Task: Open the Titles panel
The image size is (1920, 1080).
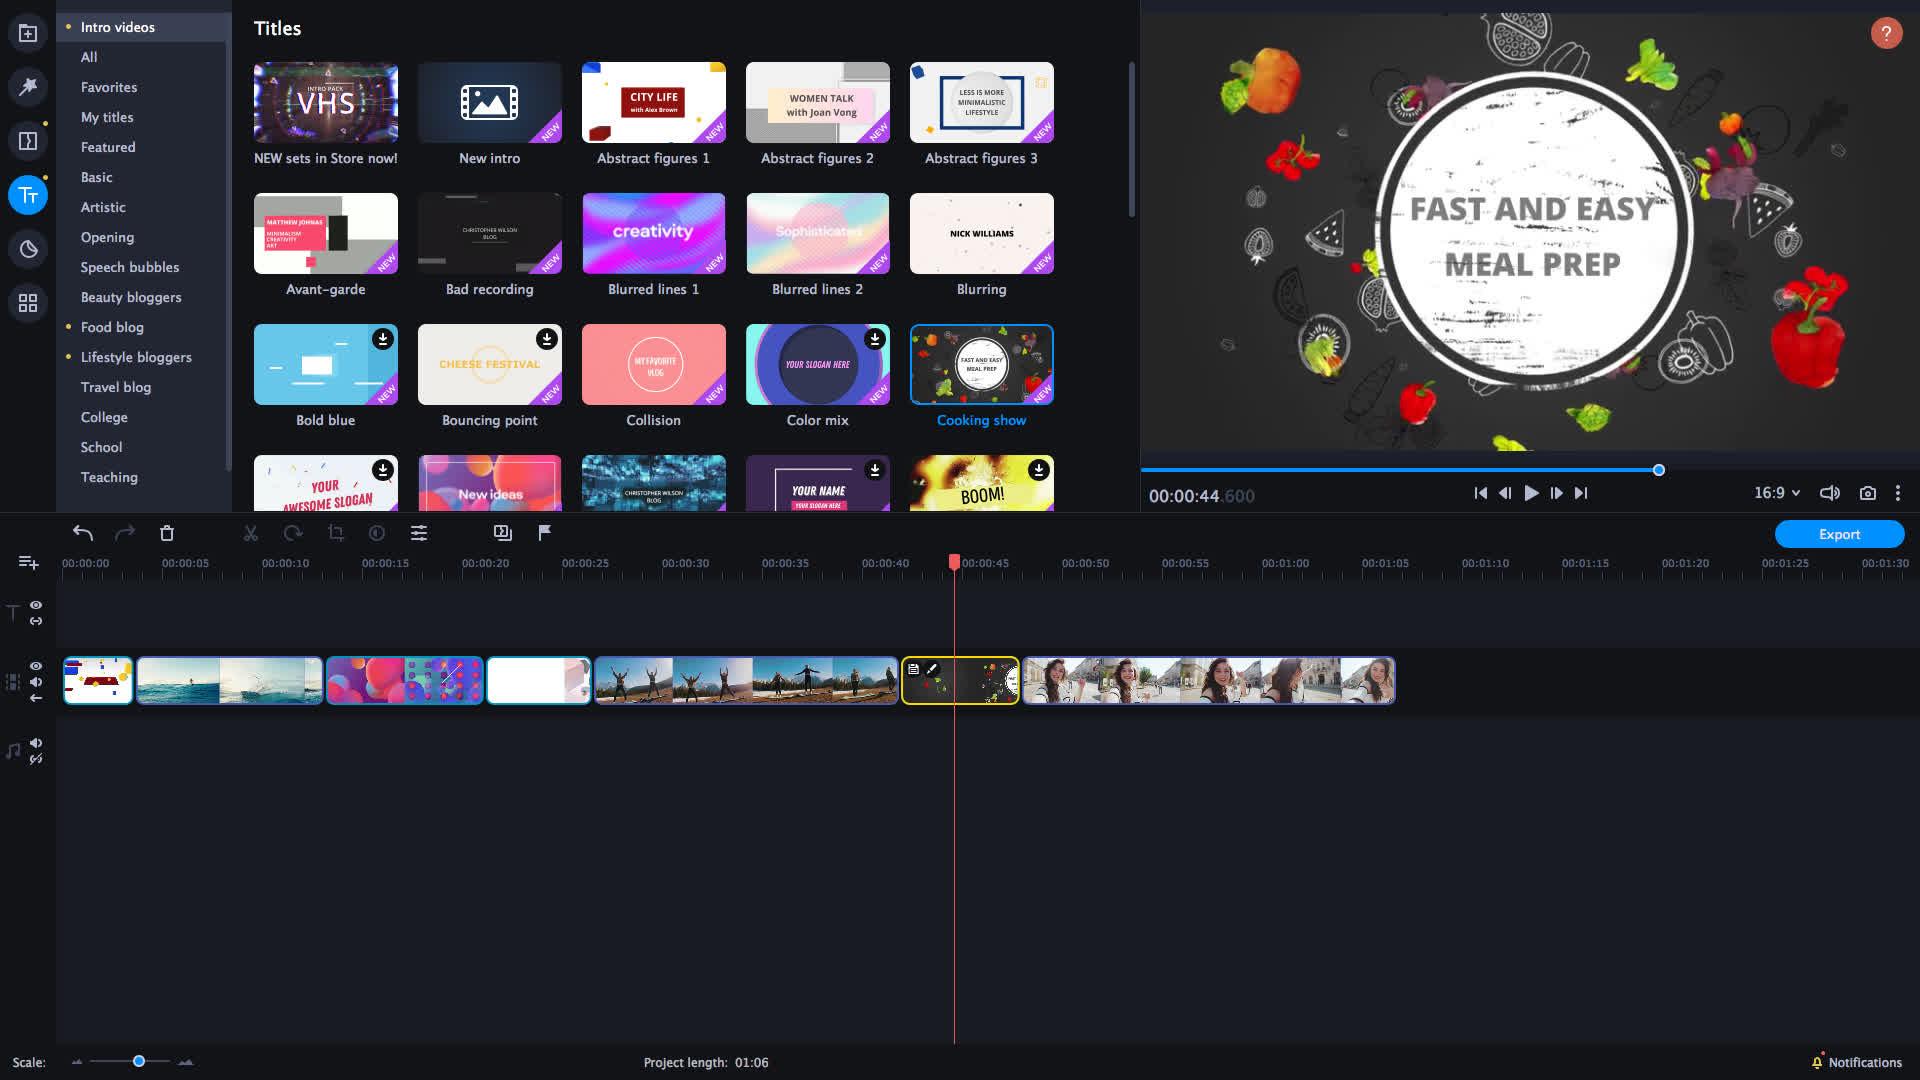Action: click(x=27, y=195)
